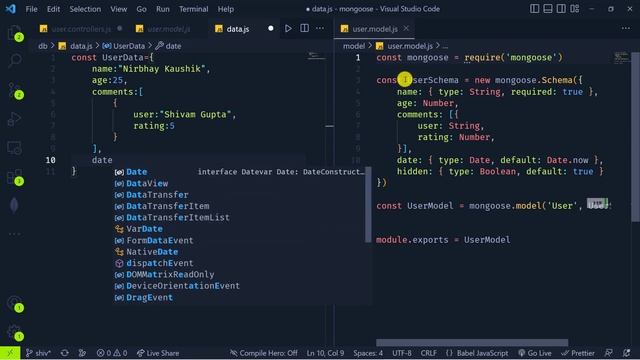Screen dimensions: 640x360
Task: Open the Terminal menu
Action: (193, 9)
